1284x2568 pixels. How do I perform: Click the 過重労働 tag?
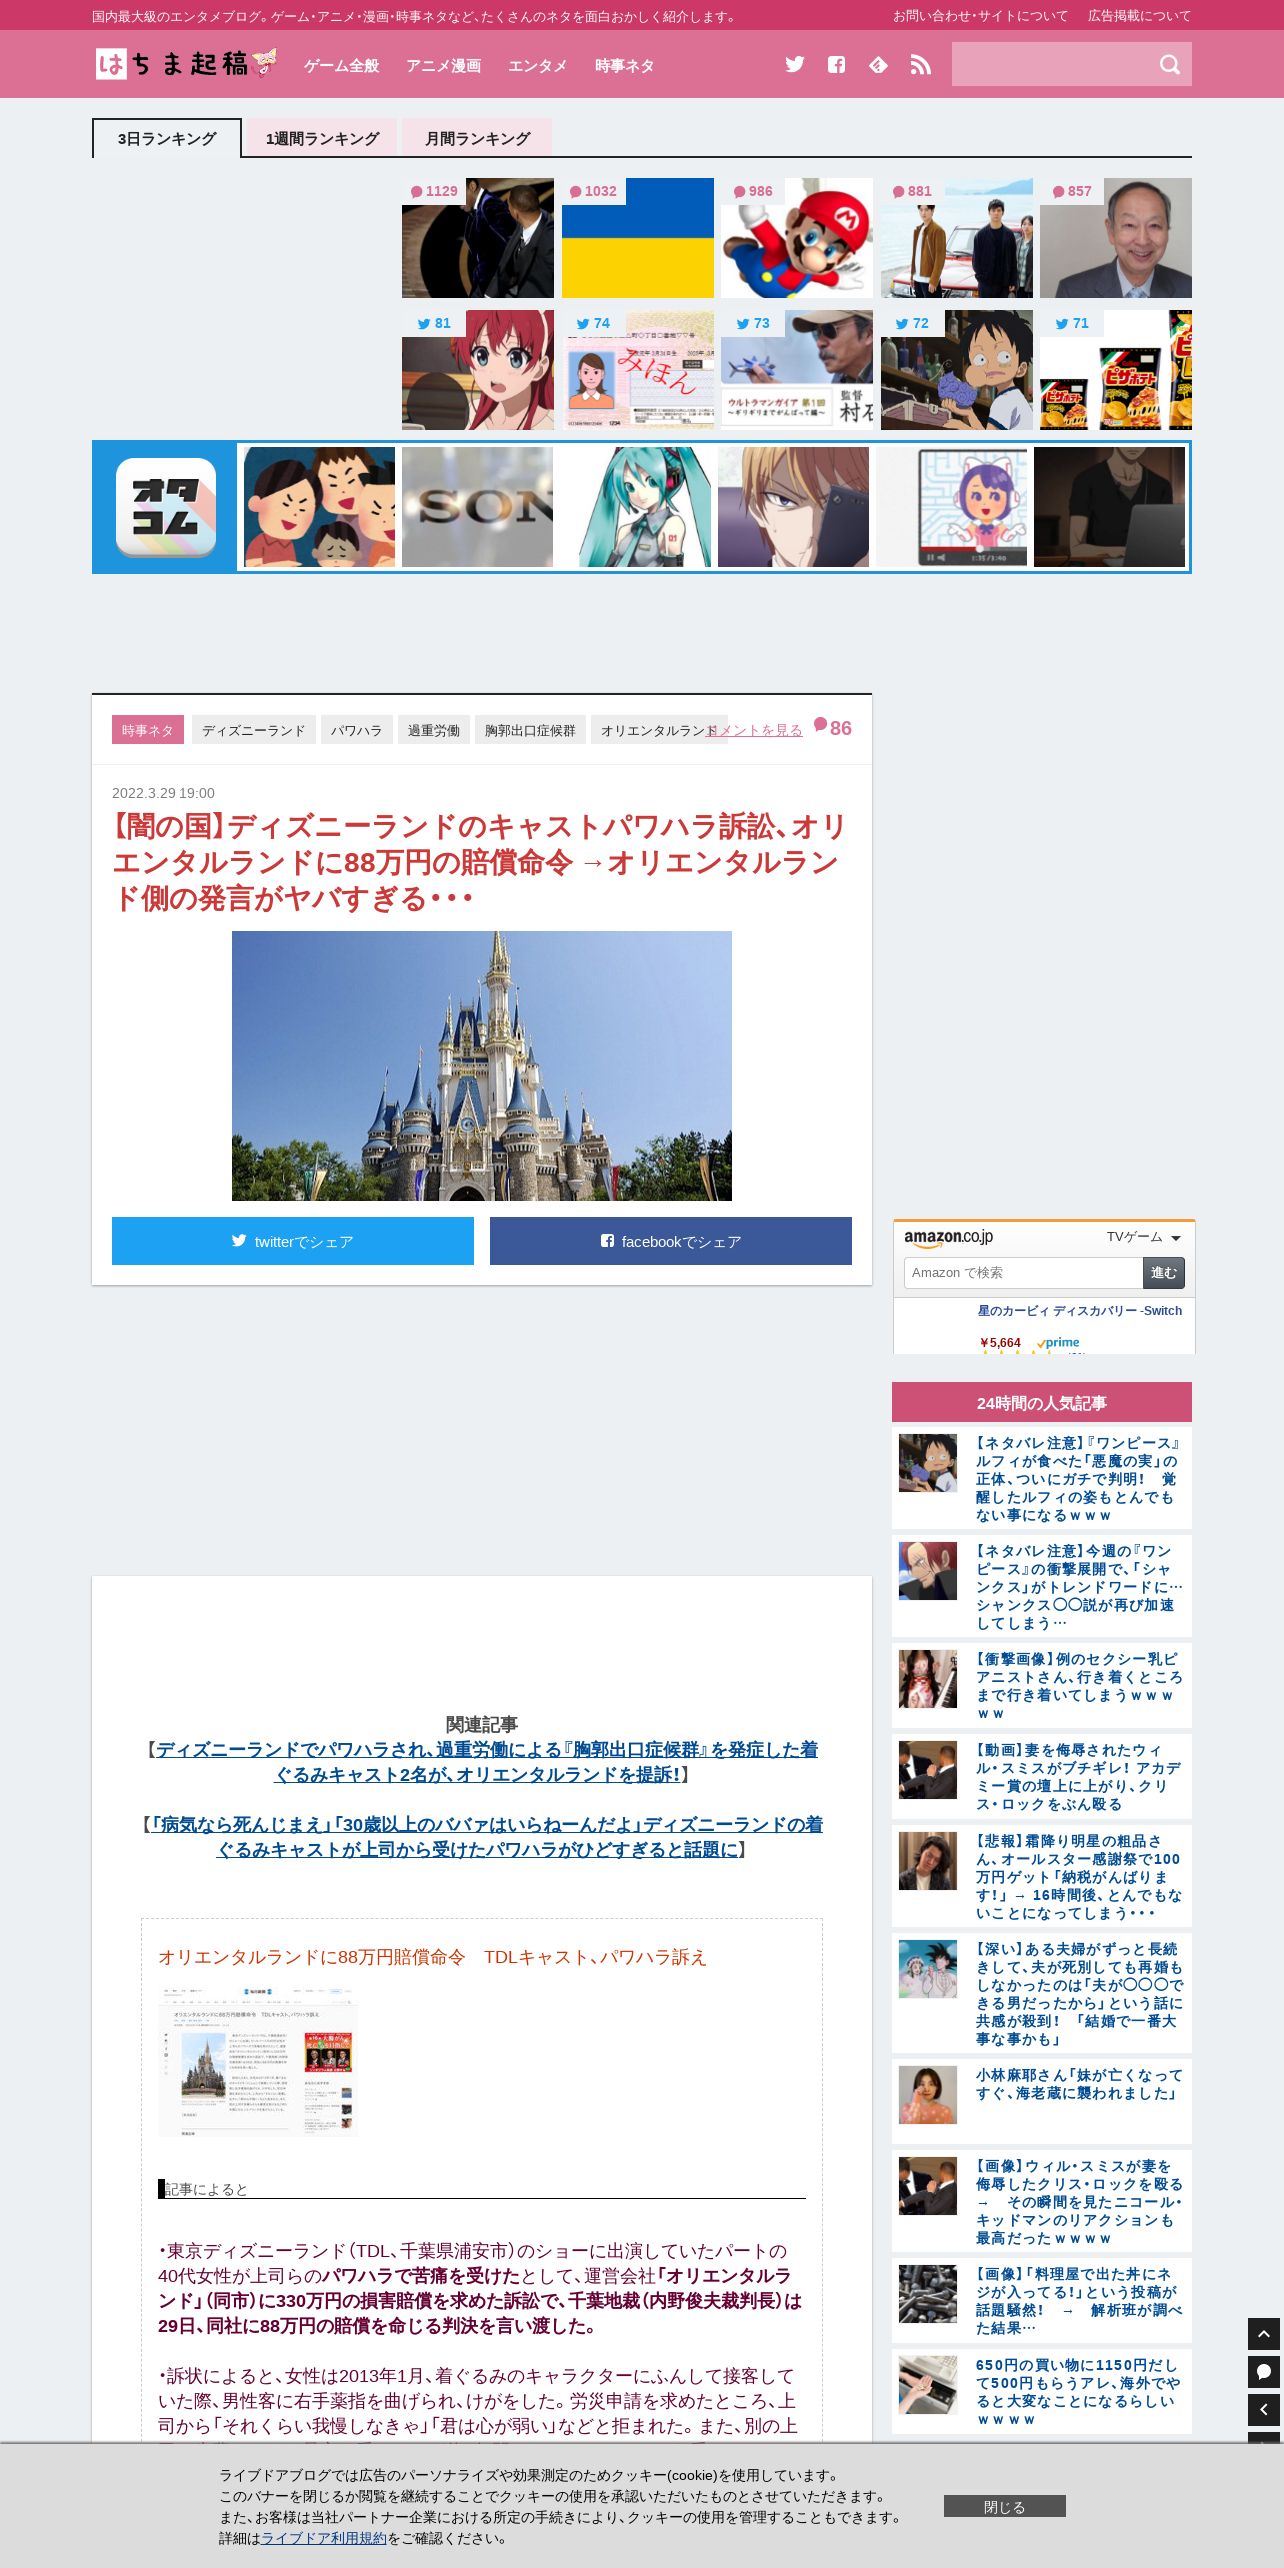[434, 730]
